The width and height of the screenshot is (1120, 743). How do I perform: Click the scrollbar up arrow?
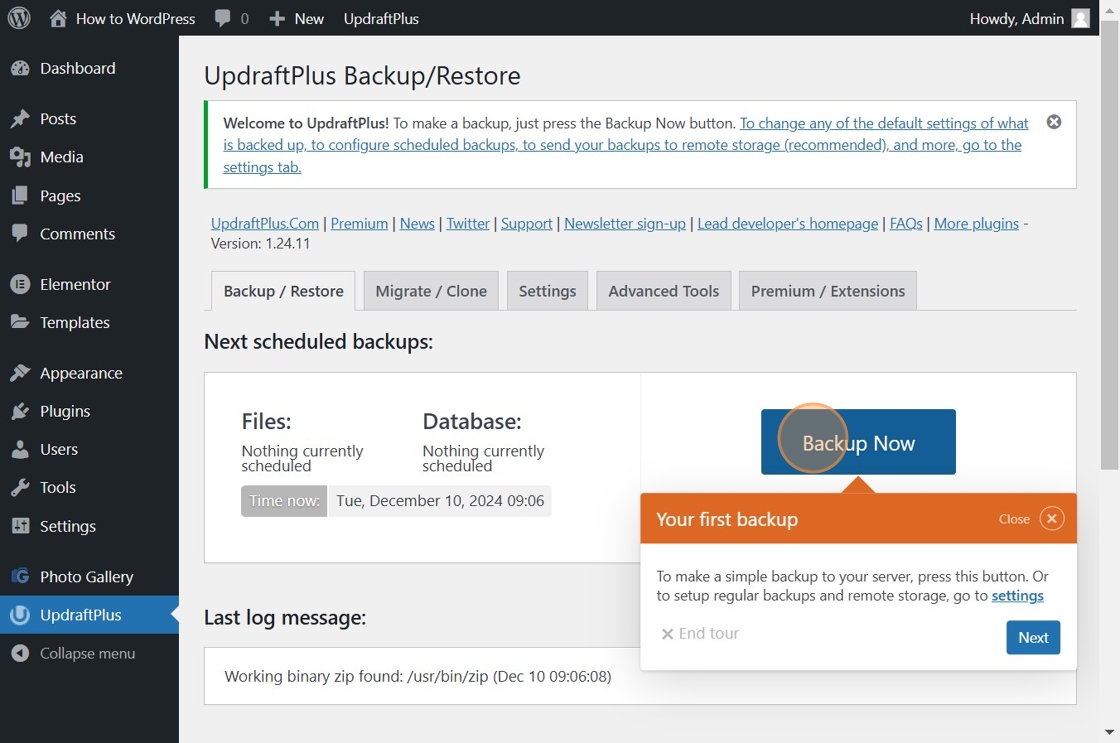[1109, 9]
